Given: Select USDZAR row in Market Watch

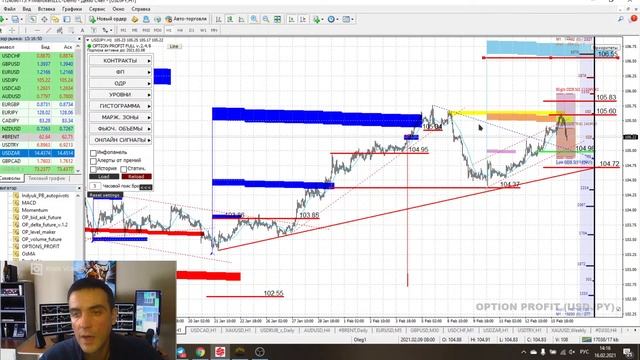Looking at the screenshot, I should coord(38,153).
